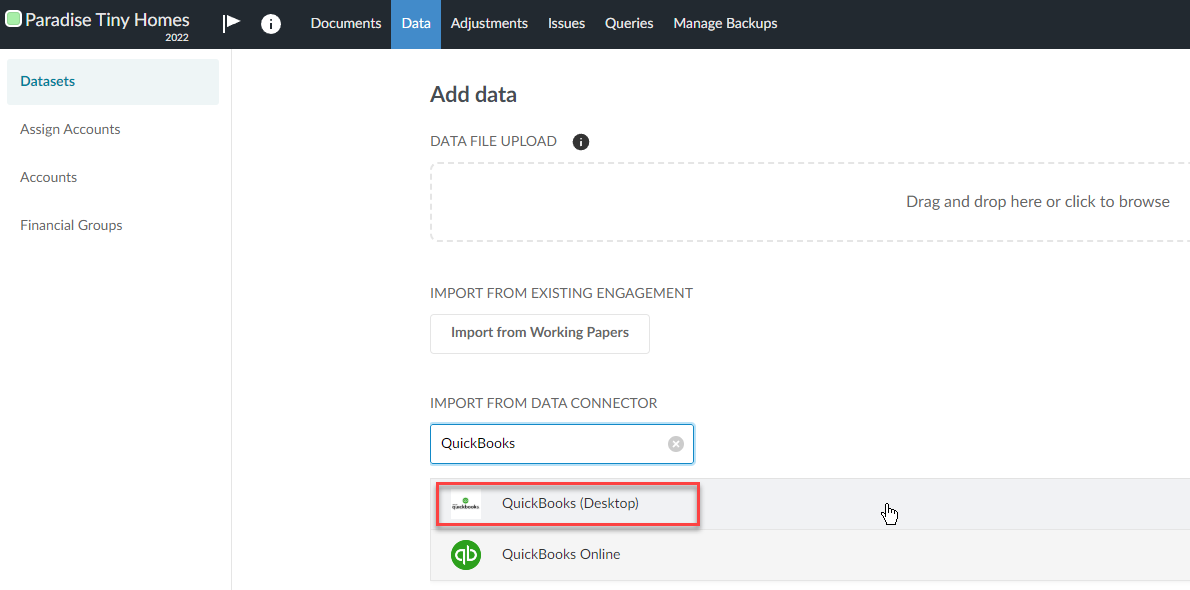Open the engagement info icon beside the flag
The image size is (1190, 590).
271,23
